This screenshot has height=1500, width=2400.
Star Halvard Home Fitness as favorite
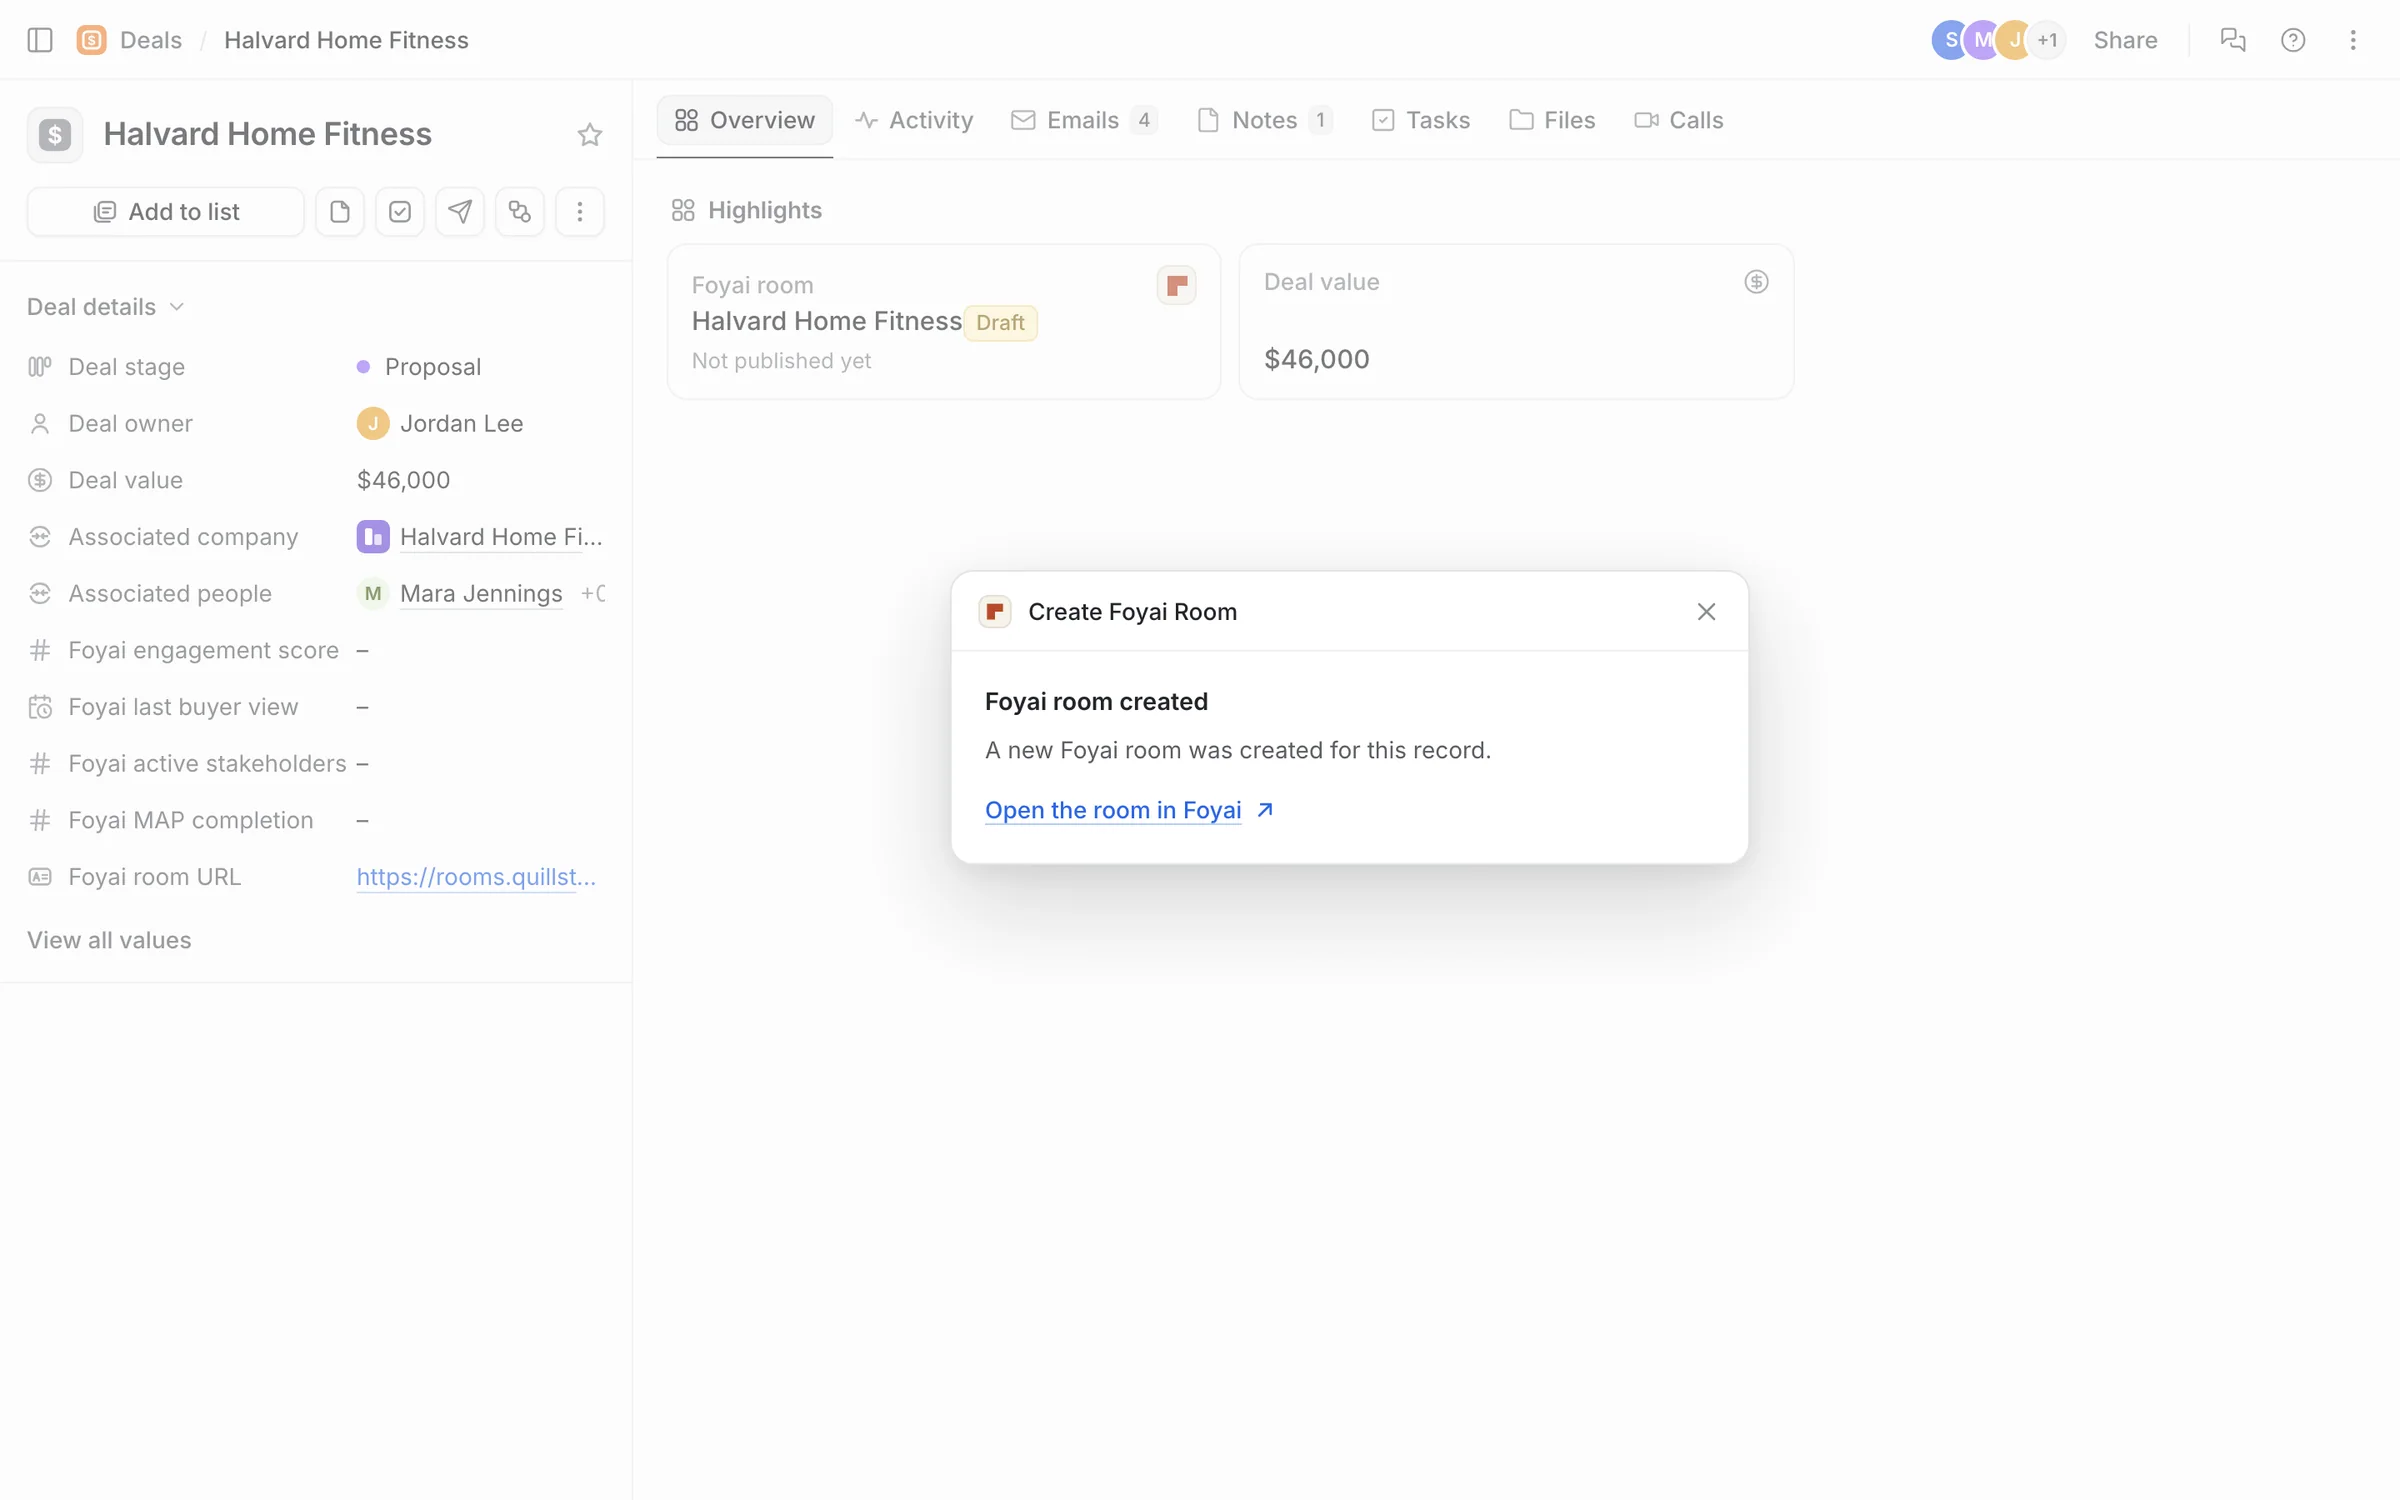590,134
